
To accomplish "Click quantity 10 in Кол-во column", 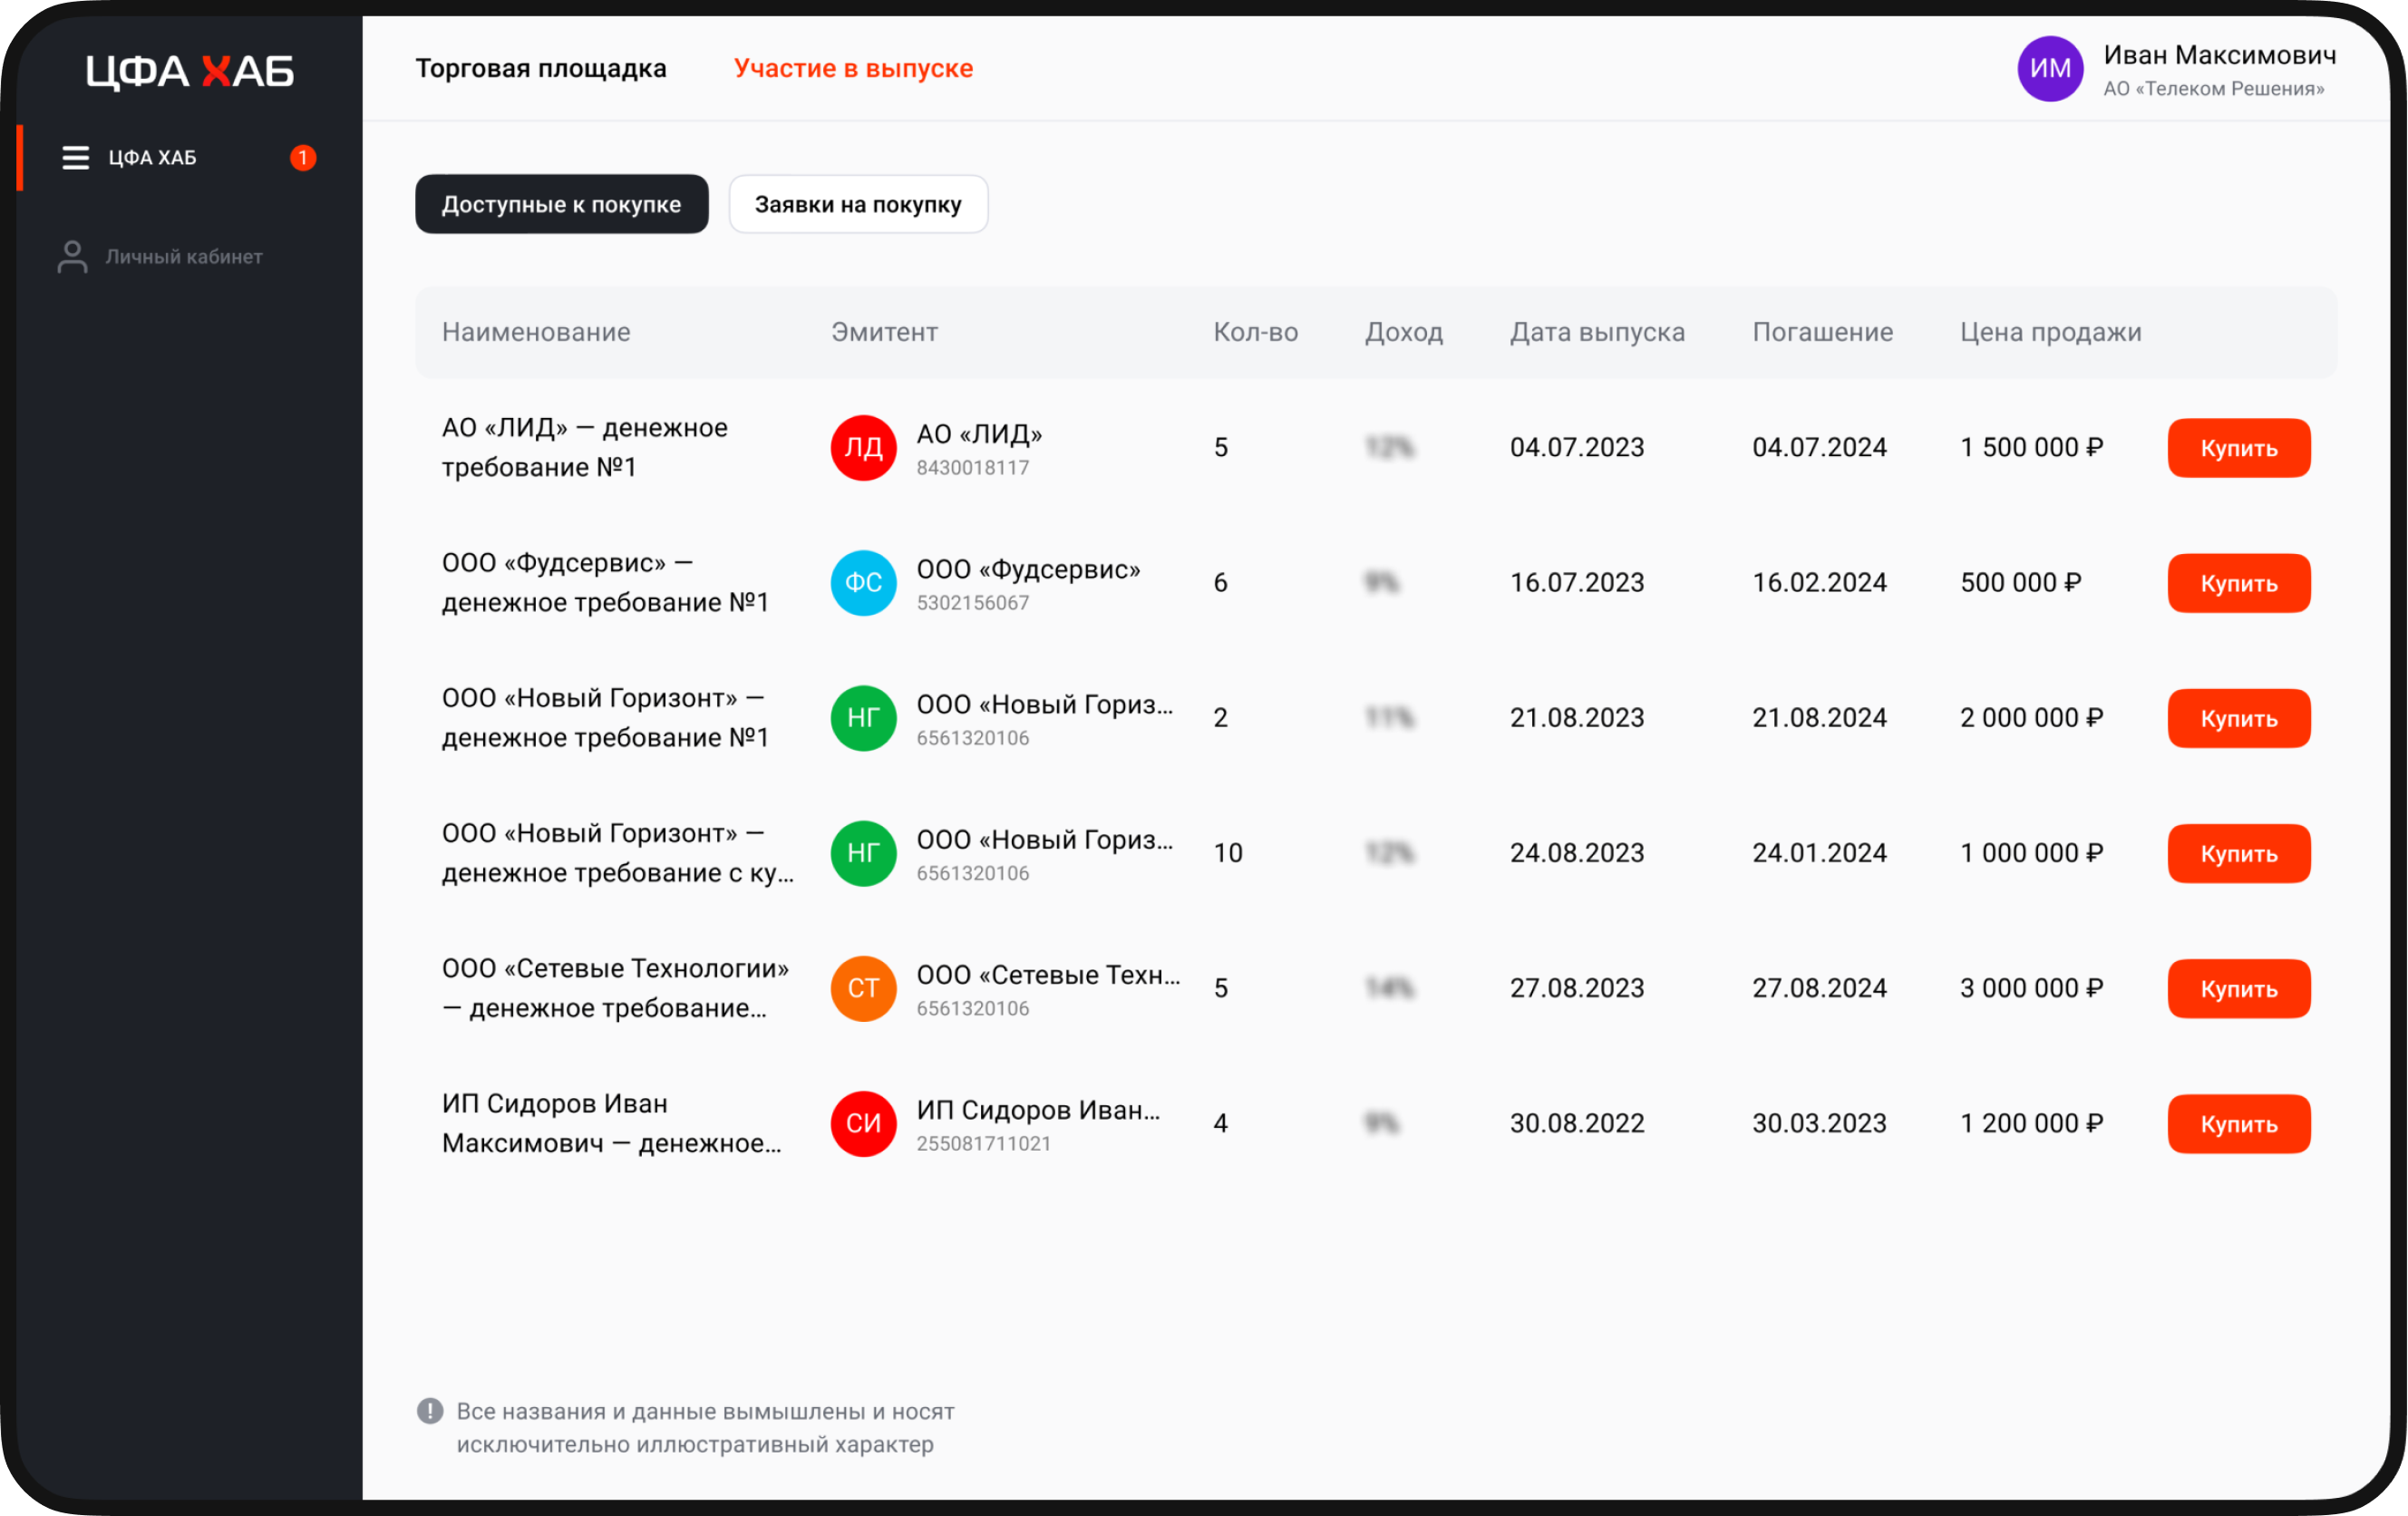I will [1227, 853].
